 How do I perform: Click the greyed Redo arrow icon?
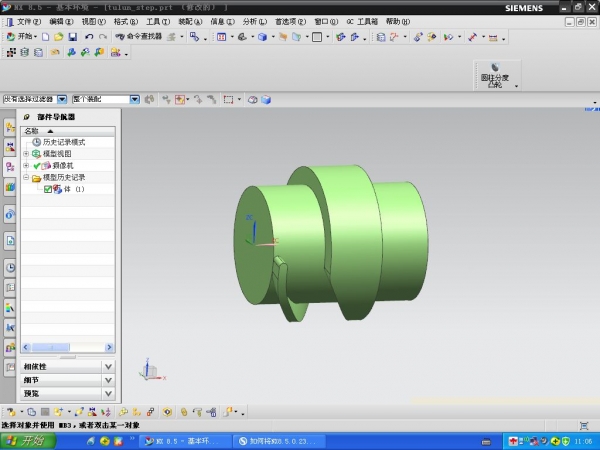click(x=103, y=37)
